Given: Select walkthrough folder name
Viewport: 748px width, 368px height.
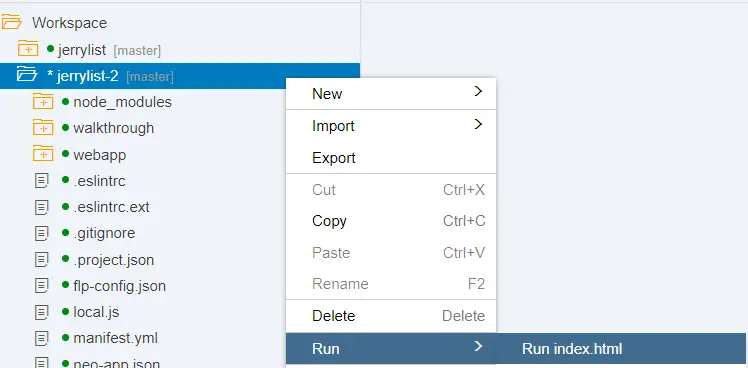Looking at the screenshot, I should pos(114,128).
